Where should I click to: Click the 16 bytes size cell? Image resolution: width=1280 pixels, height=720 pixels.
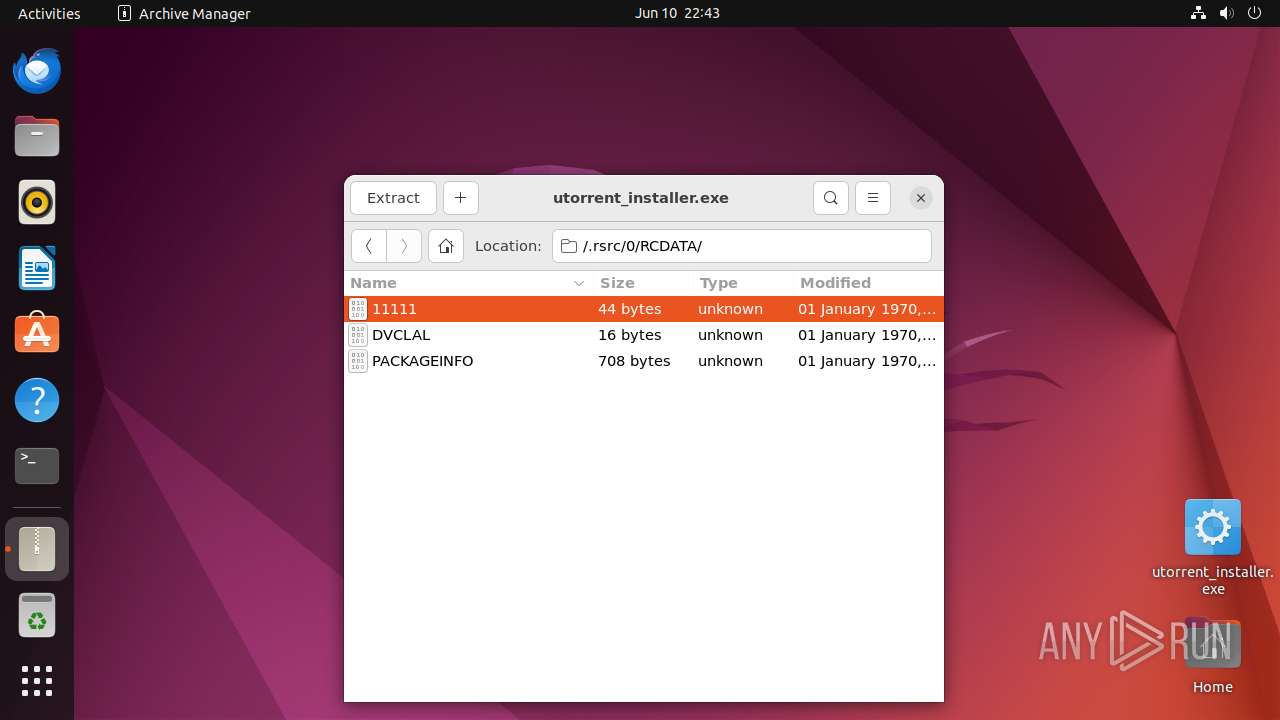click(629, 335)
